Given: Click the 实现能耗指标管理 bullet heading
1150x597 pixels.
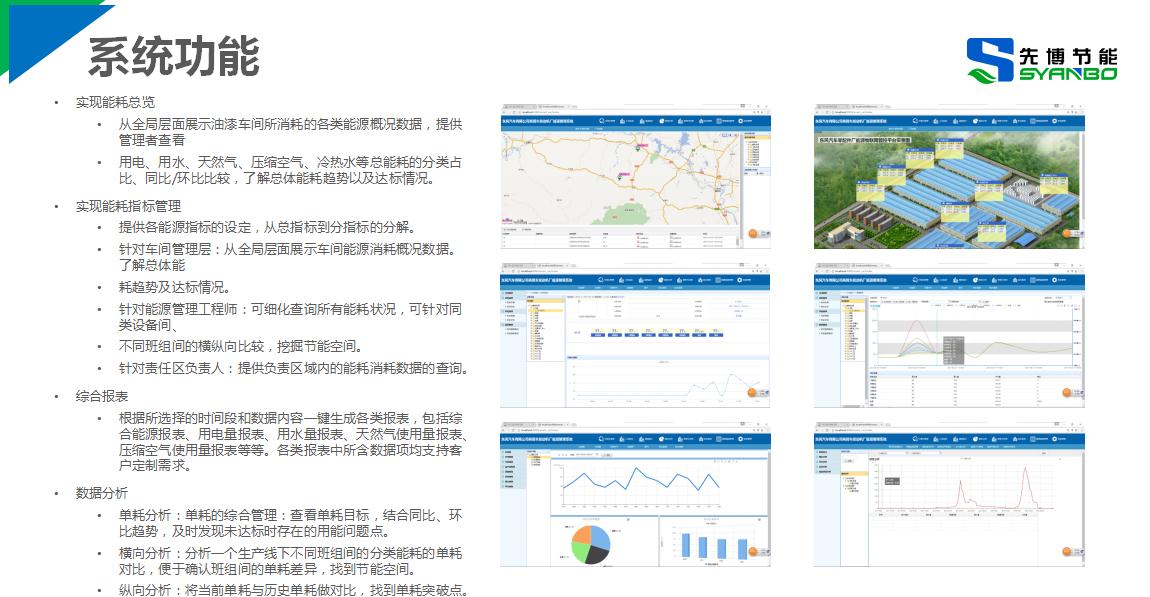Looking at the screenshot, I should point(128,206).
